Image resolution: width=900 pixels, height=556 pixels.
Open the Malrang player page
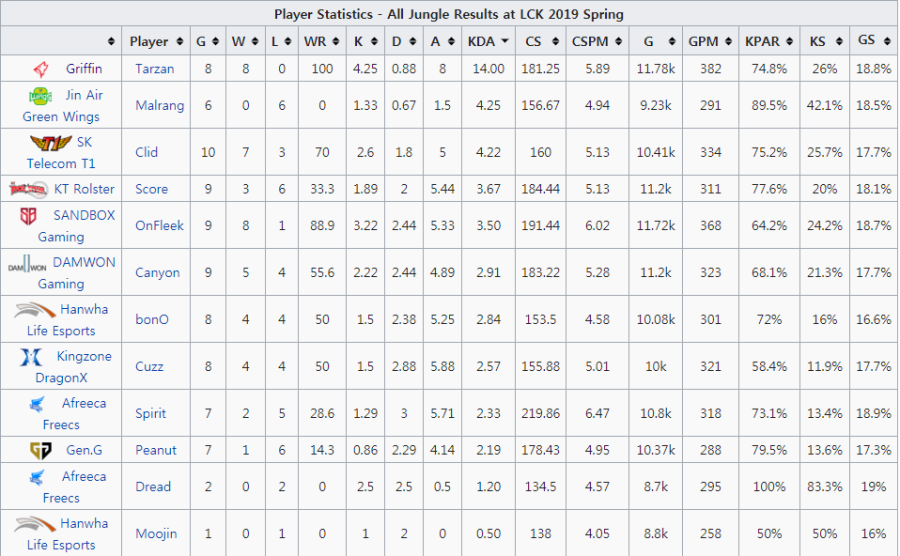[160, 106]
